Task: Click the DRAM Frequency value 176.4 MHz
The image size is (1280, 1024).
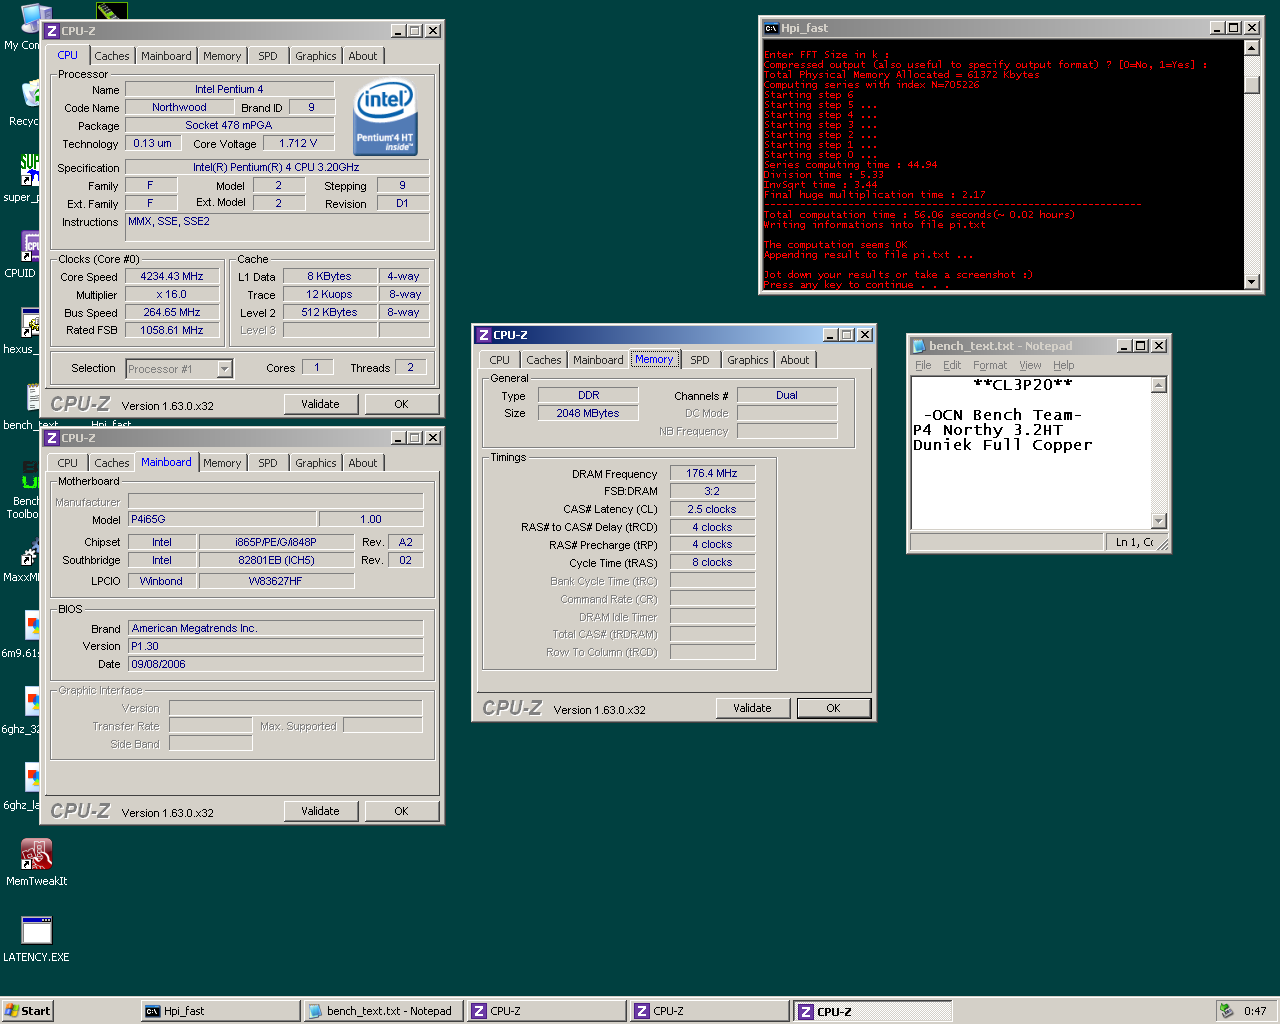Action: point(712,474)
